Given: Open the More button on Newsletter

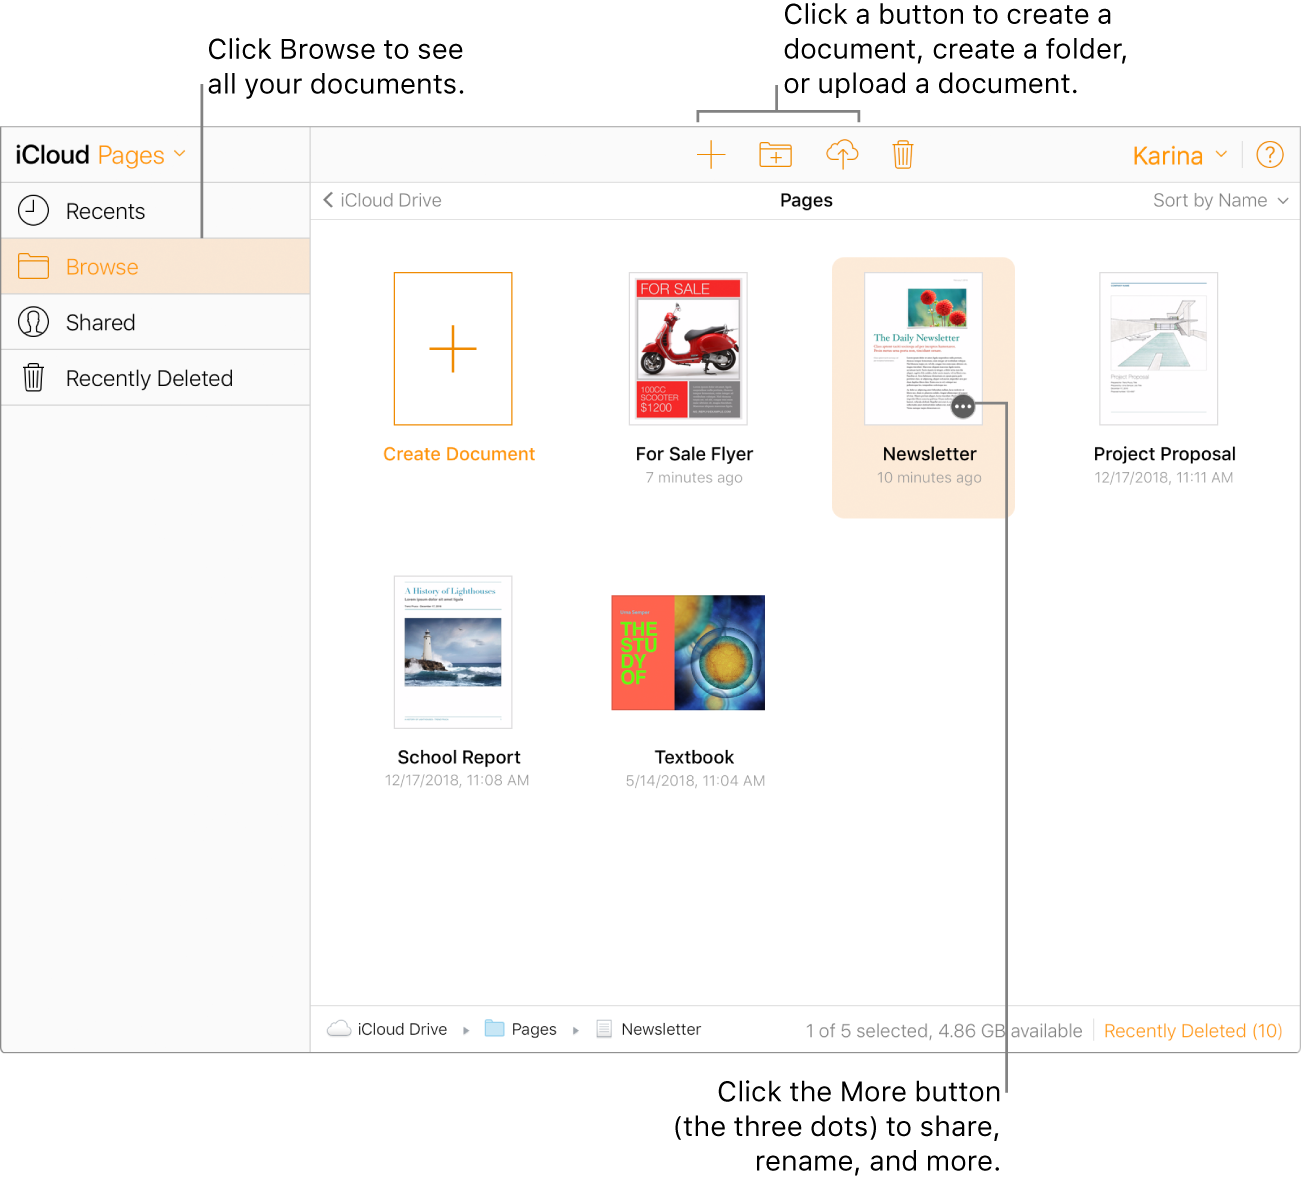Looking at the screenshot, I should coord(963,407).
